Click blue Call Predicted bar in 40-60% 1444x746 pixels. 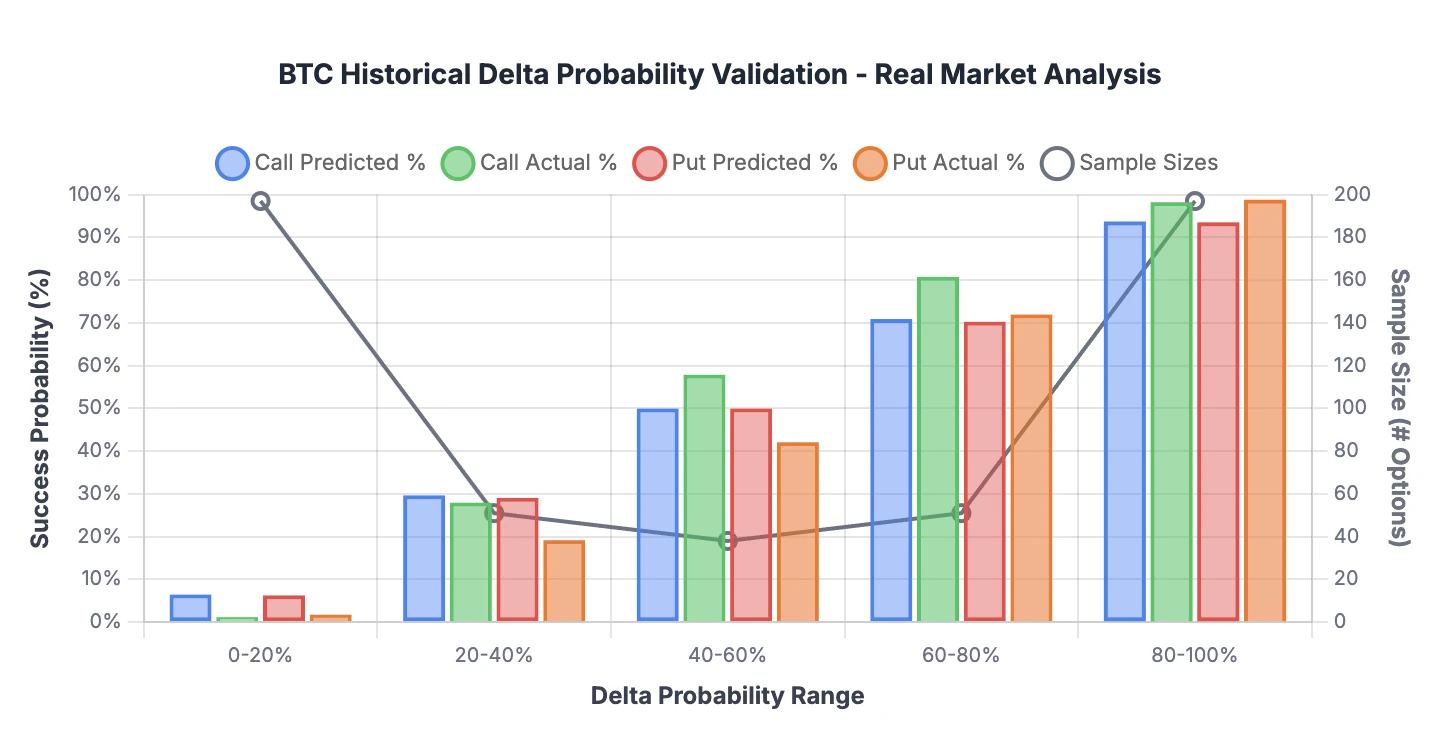(x=658, y=515)
